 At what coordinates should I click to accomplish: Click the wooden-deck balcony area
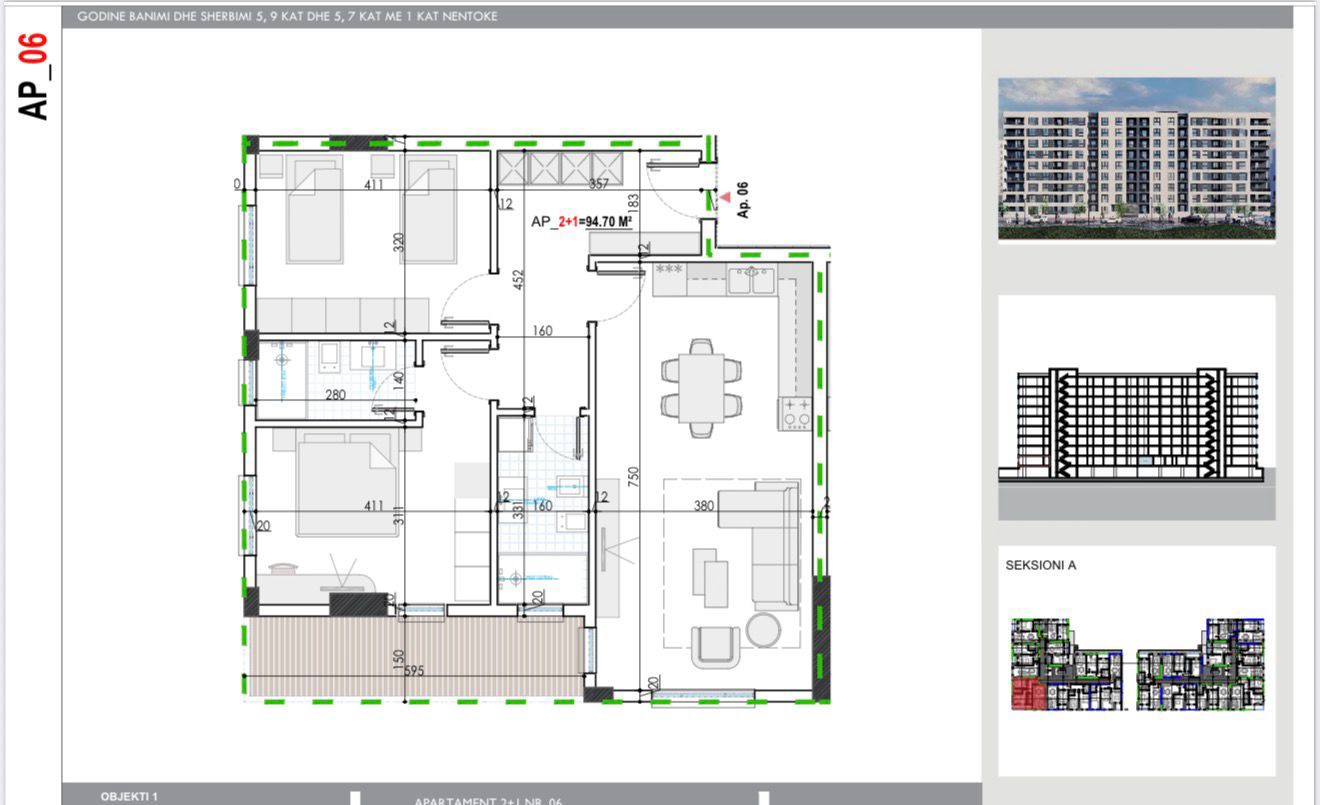[415, 656]
